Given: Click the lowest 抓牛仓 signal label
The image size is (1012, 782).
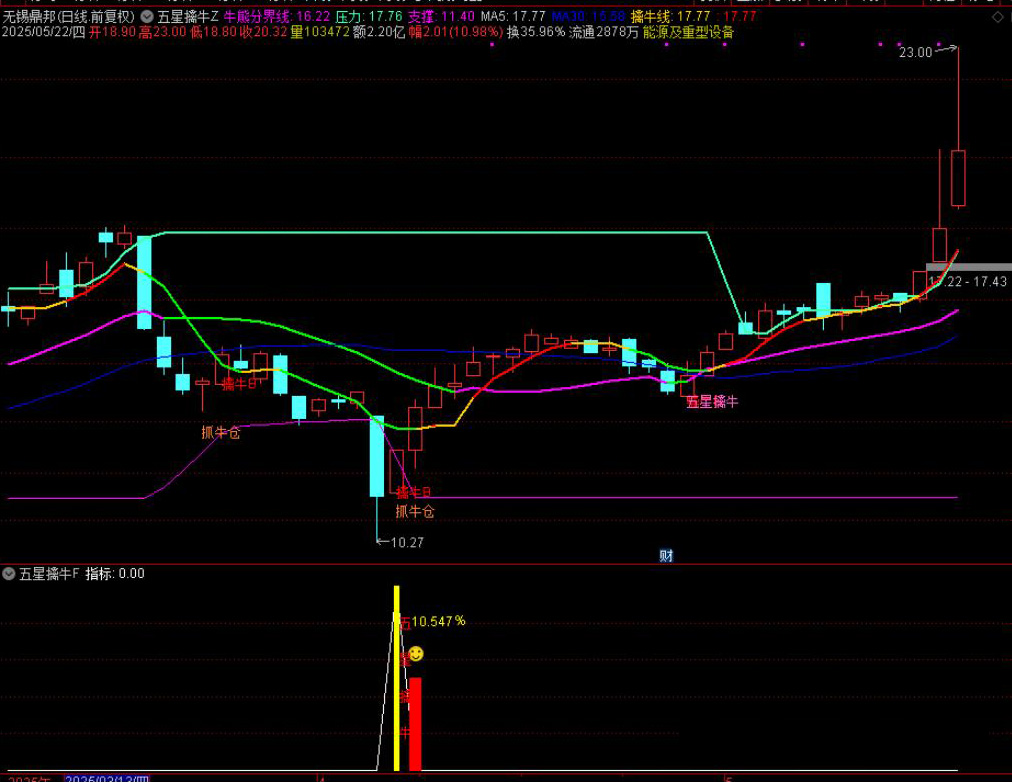Looking at the screenshot, I should tap(414, 512).
